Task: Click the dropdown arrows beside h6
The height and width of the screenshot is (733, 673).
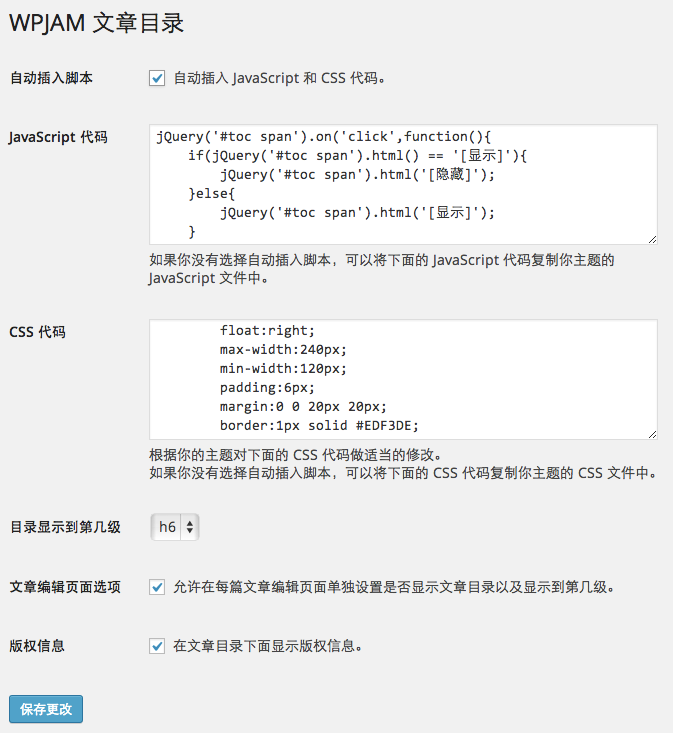Action: tap(190, 527)
